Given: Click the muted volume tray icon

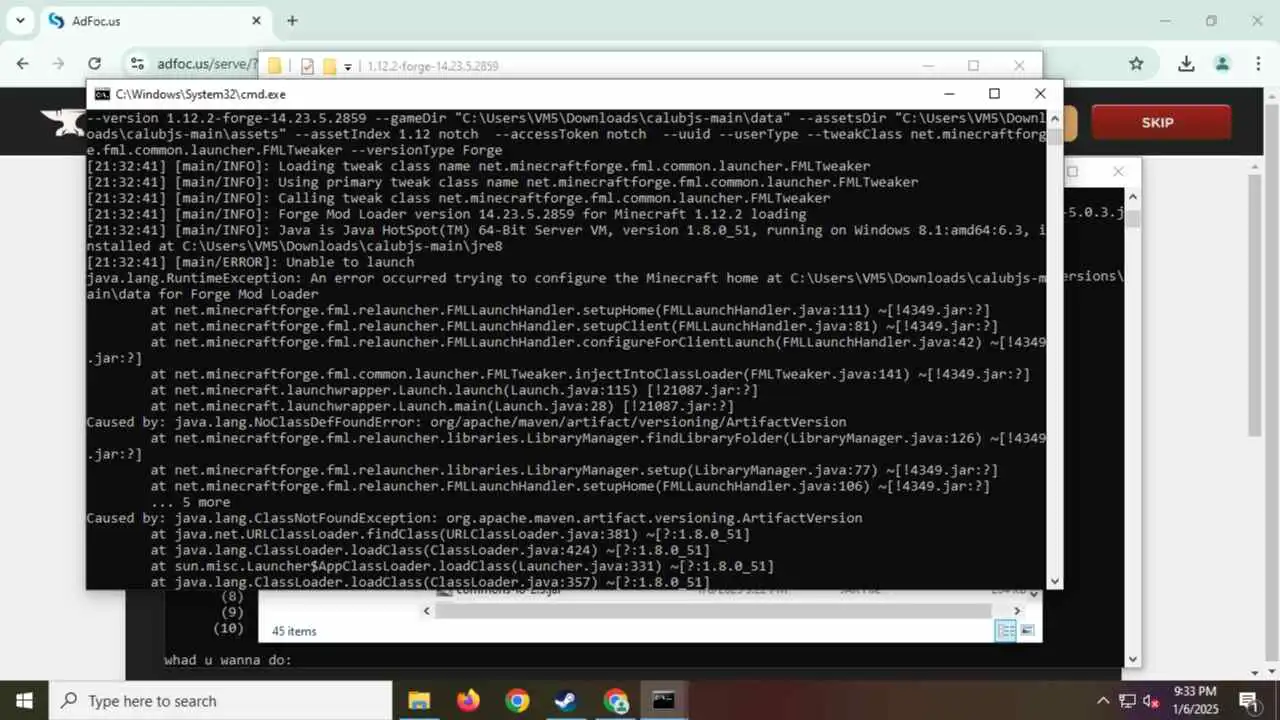Looking at the screenshot, I should [x=1151, y=701].
